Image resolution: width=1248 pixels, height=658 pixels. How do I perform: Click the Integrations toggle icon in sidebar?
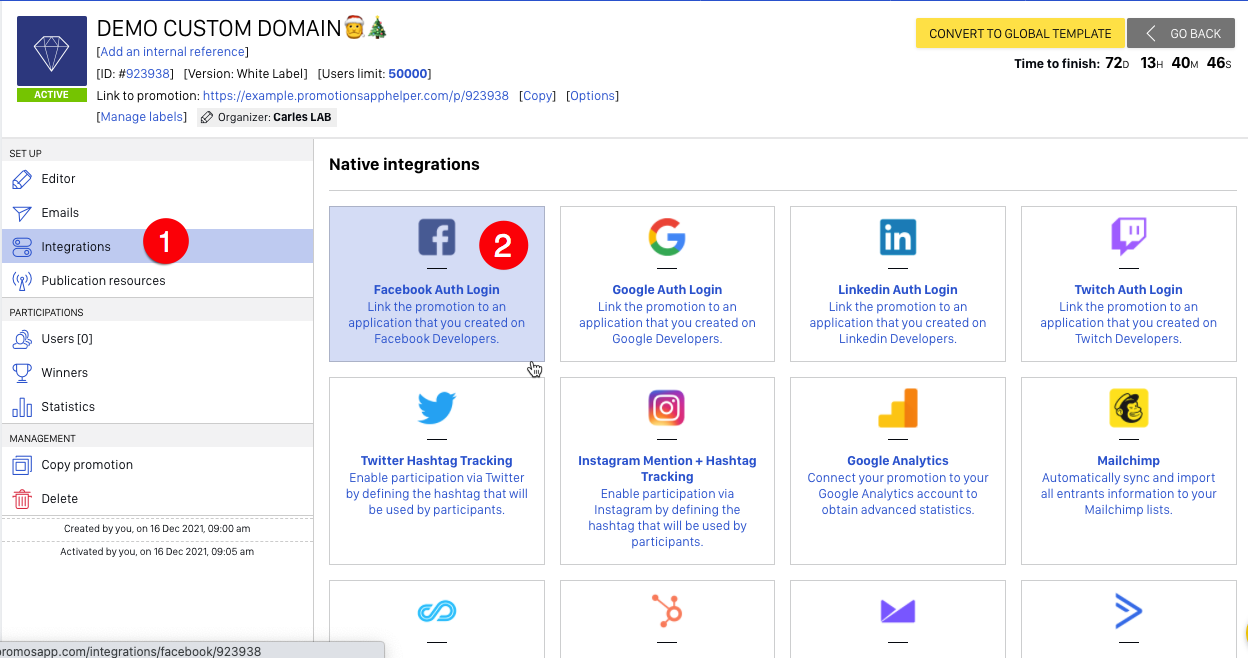(22, 246)
